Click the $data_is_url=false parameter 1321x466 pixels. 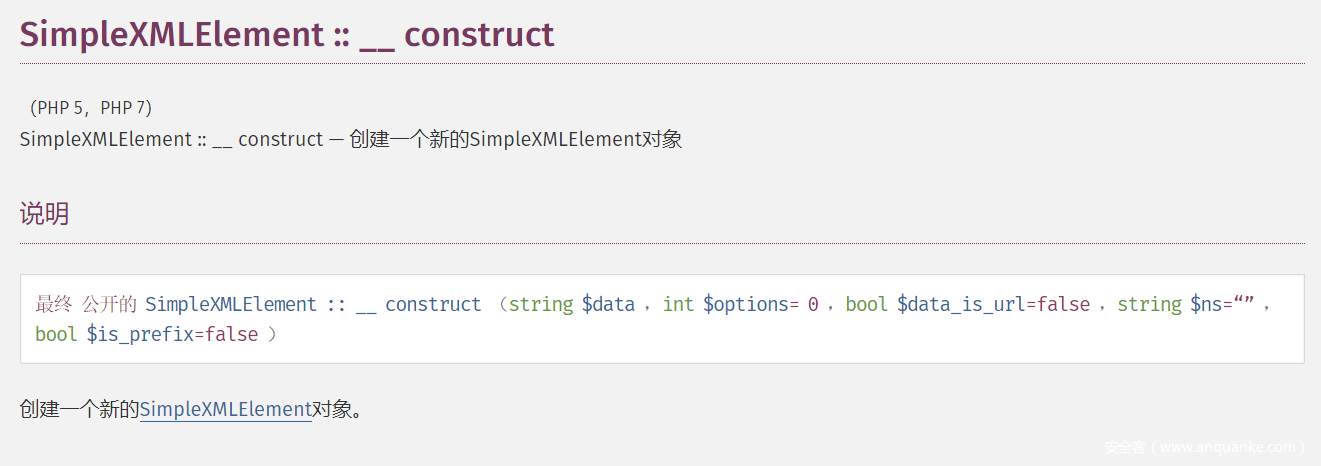pos(993,304)
